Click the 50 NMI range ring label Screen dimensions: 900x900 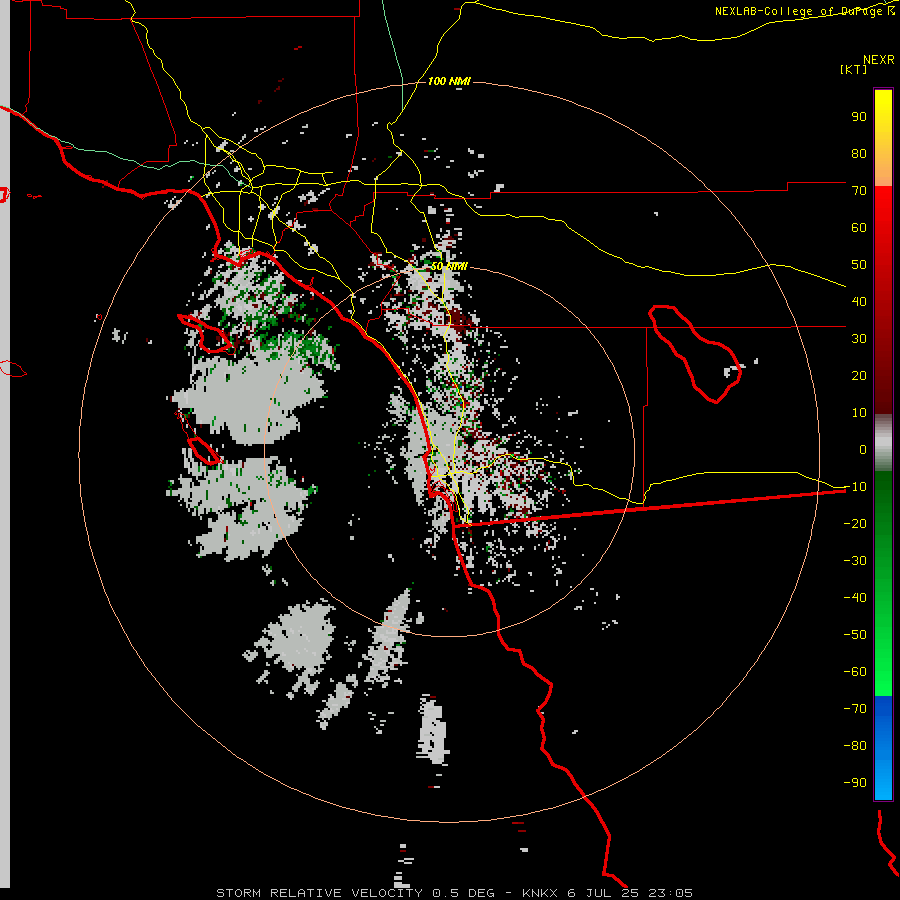coord(449,266)
